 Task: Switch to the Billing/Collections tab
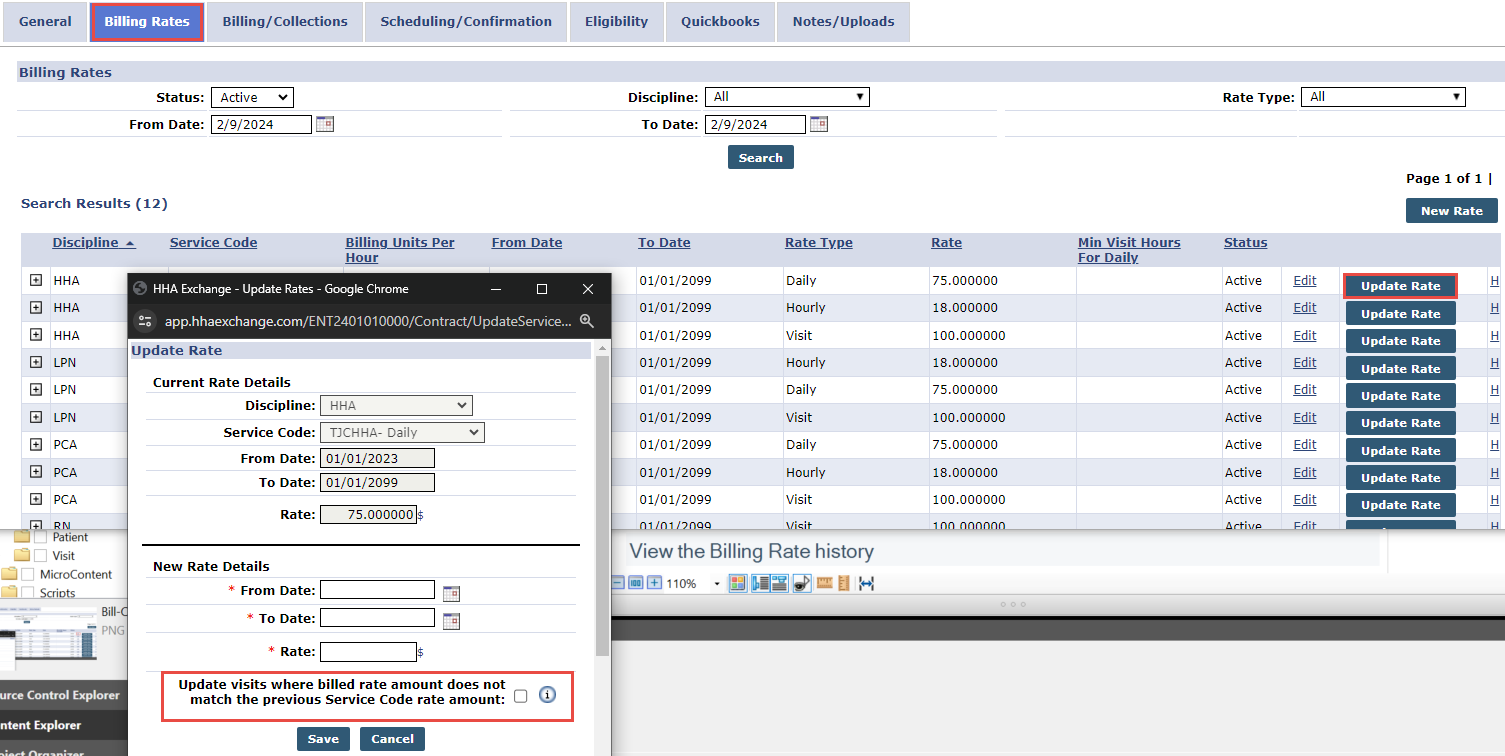point(285,21)
